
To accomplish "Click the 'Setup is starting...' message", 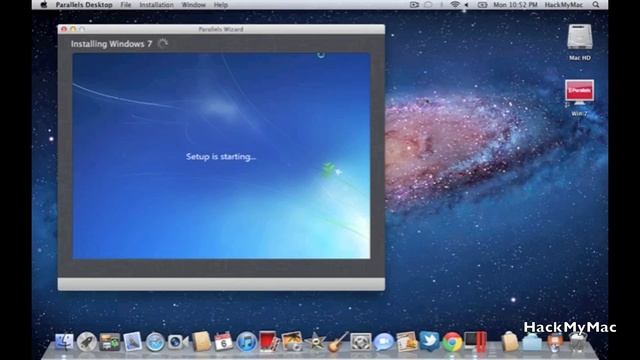I will [x=221, y=157].
